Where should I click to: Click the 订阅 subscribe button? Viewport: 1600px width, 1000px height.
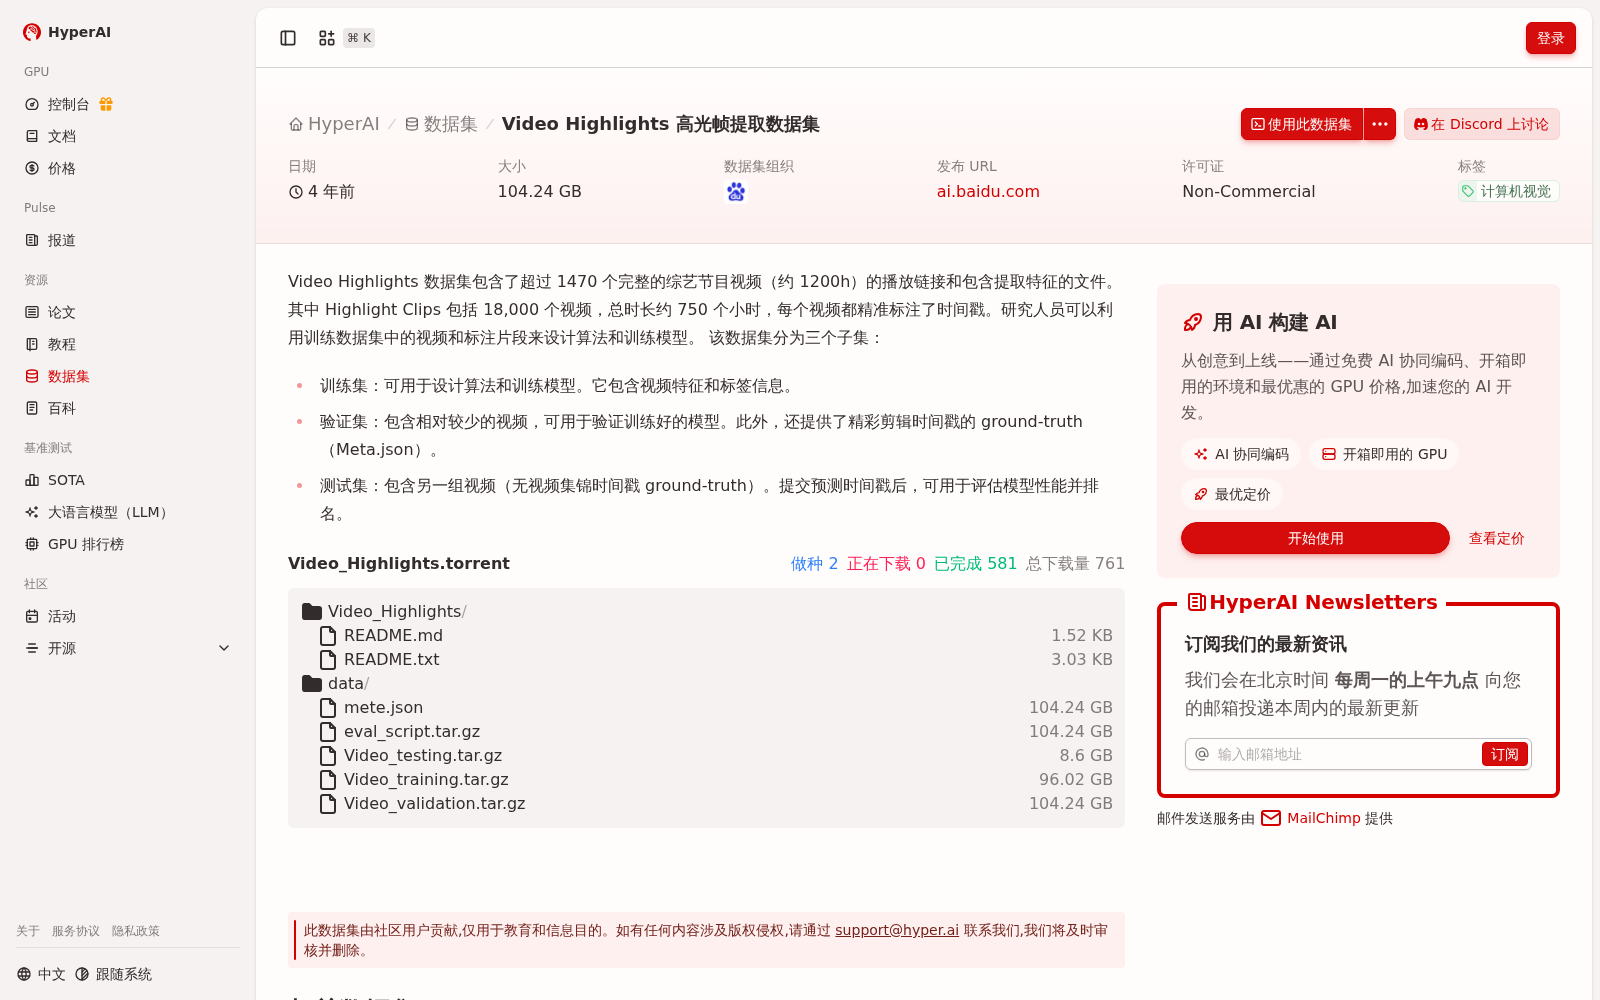[1504, 754]
